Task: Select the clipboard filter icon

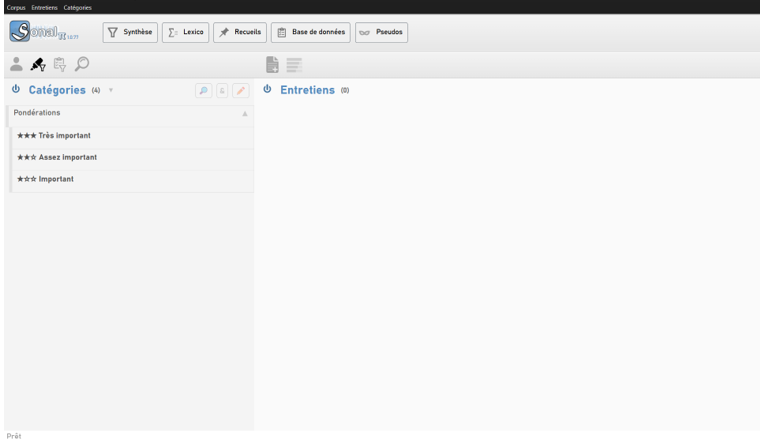Action: [x=60, y=64]
